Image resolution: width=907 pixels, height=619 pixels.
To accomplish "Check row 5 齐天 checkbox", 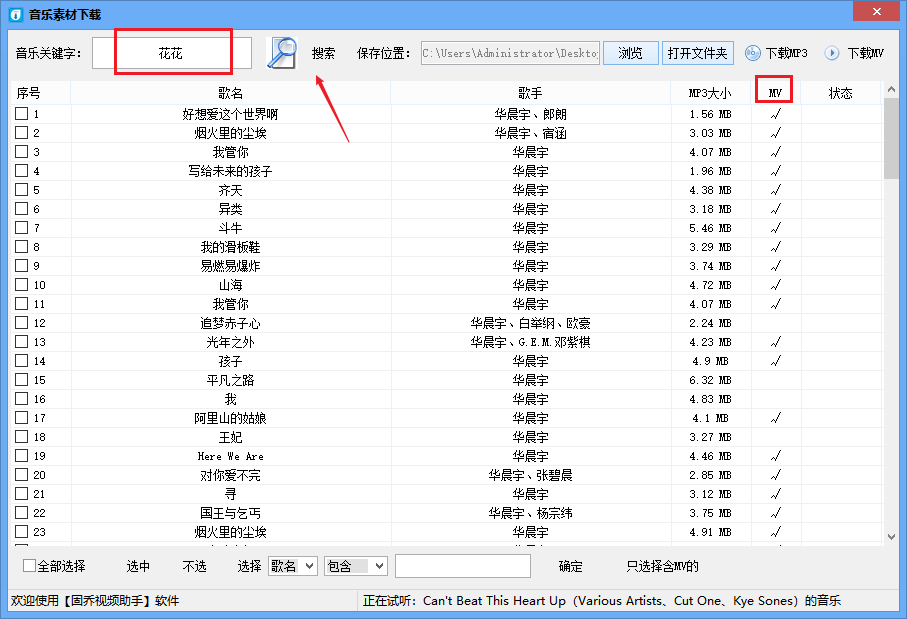I will pyautogui.click(x=21, y=189).
